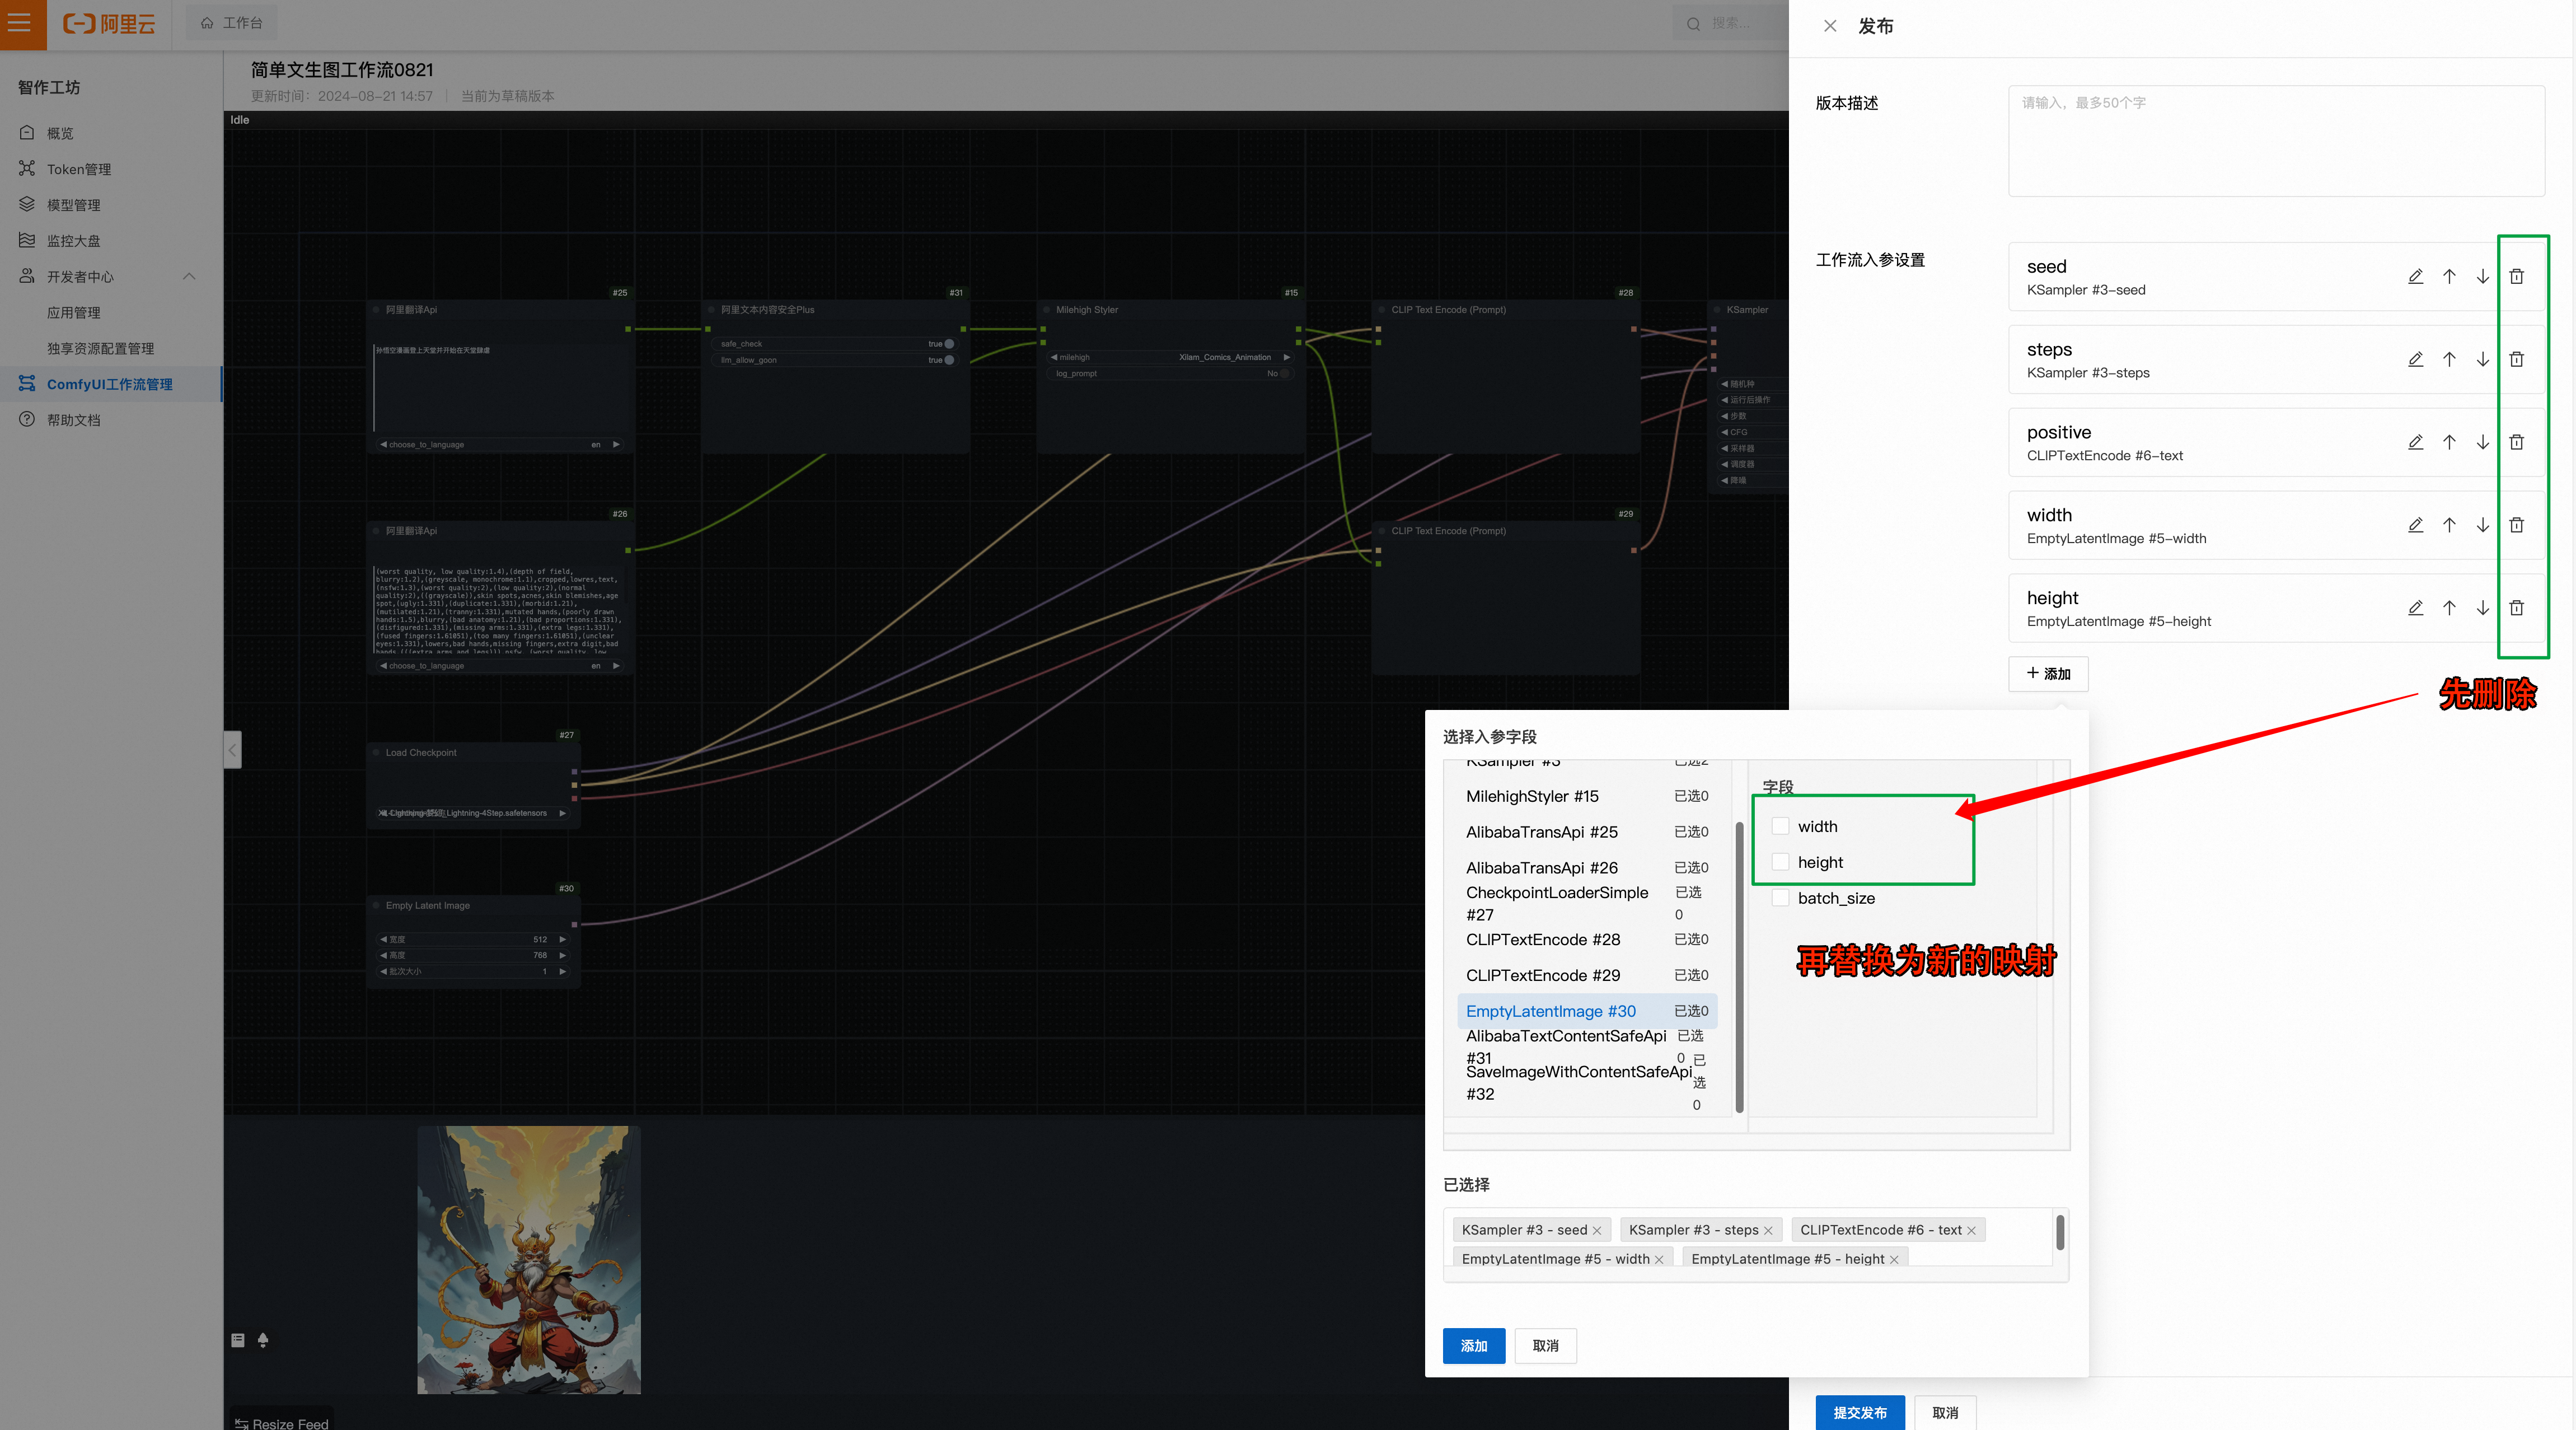Image resolution: width=2576 pixels, height=1430 pixels.
Task: Click the generated Monkey King image thumbnail
Action: [529, 1260]
